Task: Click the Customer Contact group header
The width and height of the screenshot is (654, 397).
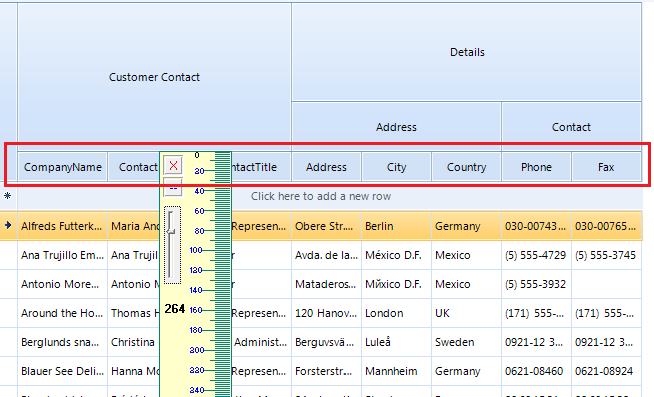Action: coord(154,77)
